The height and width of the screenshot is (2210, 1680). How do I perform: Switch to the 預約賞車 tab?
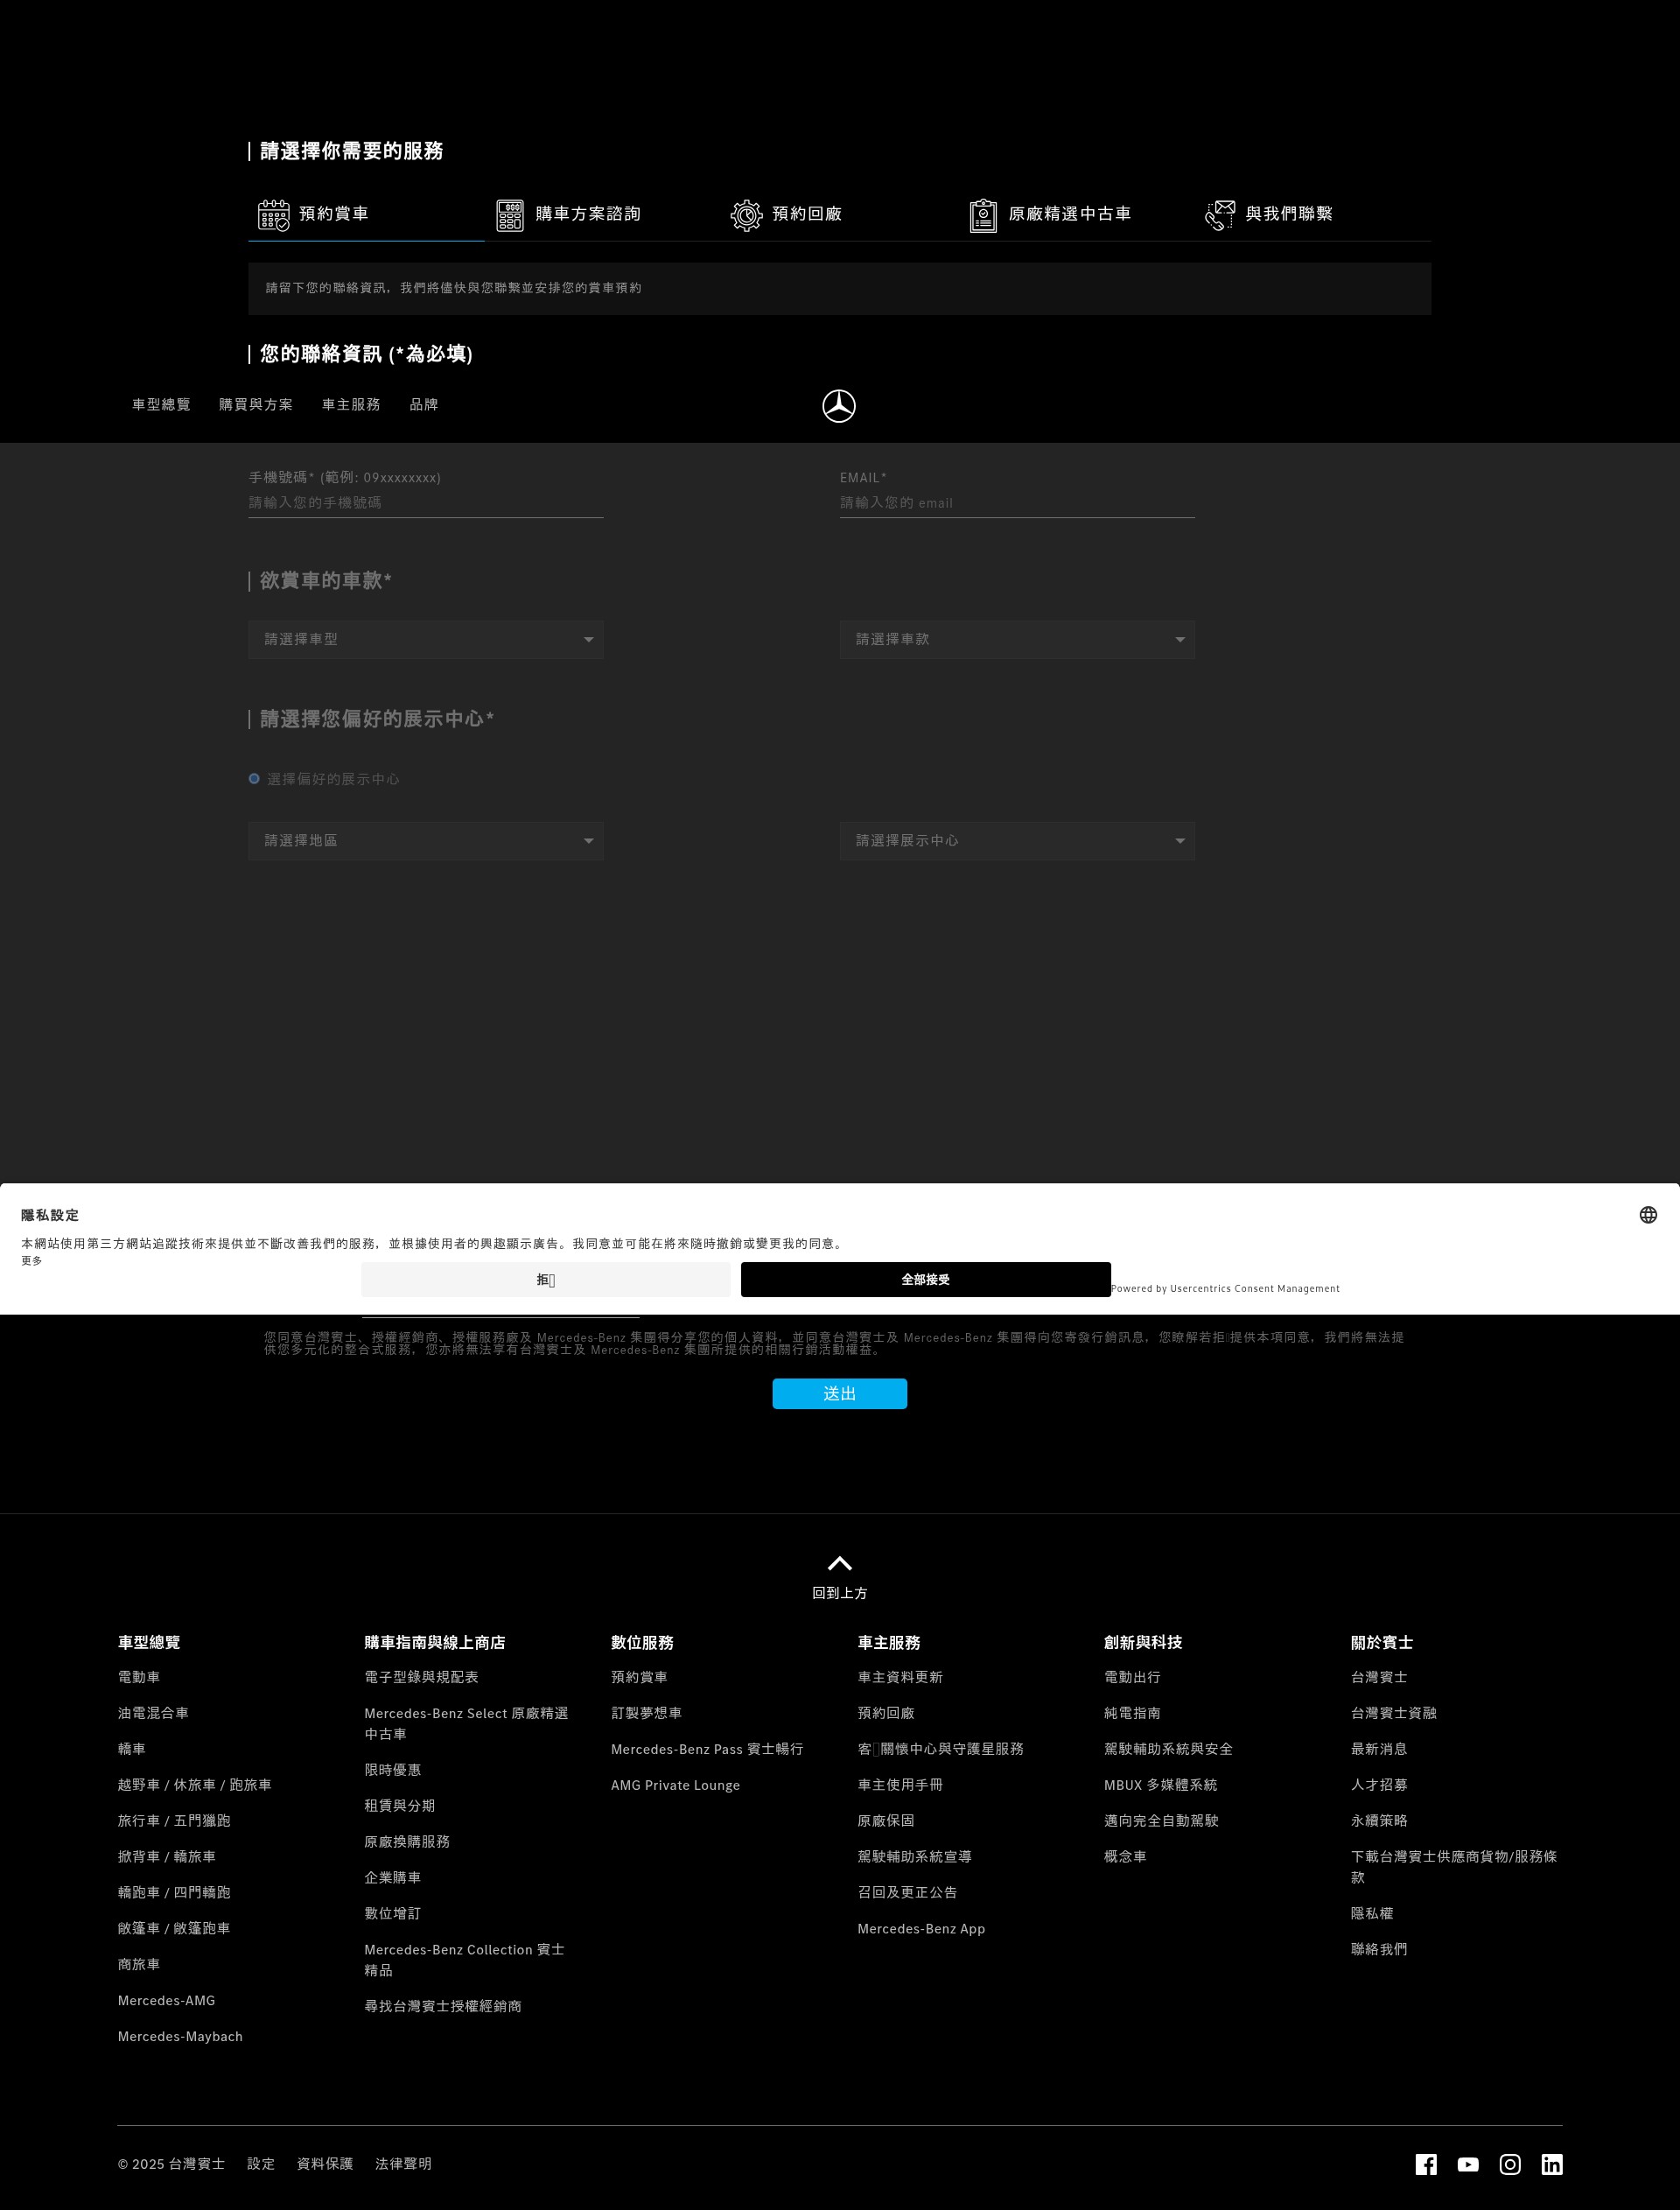(366, 215)
